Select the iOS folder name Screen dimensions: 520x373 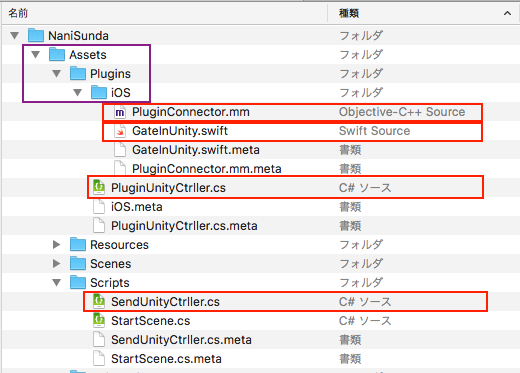[x=121, y=93]
